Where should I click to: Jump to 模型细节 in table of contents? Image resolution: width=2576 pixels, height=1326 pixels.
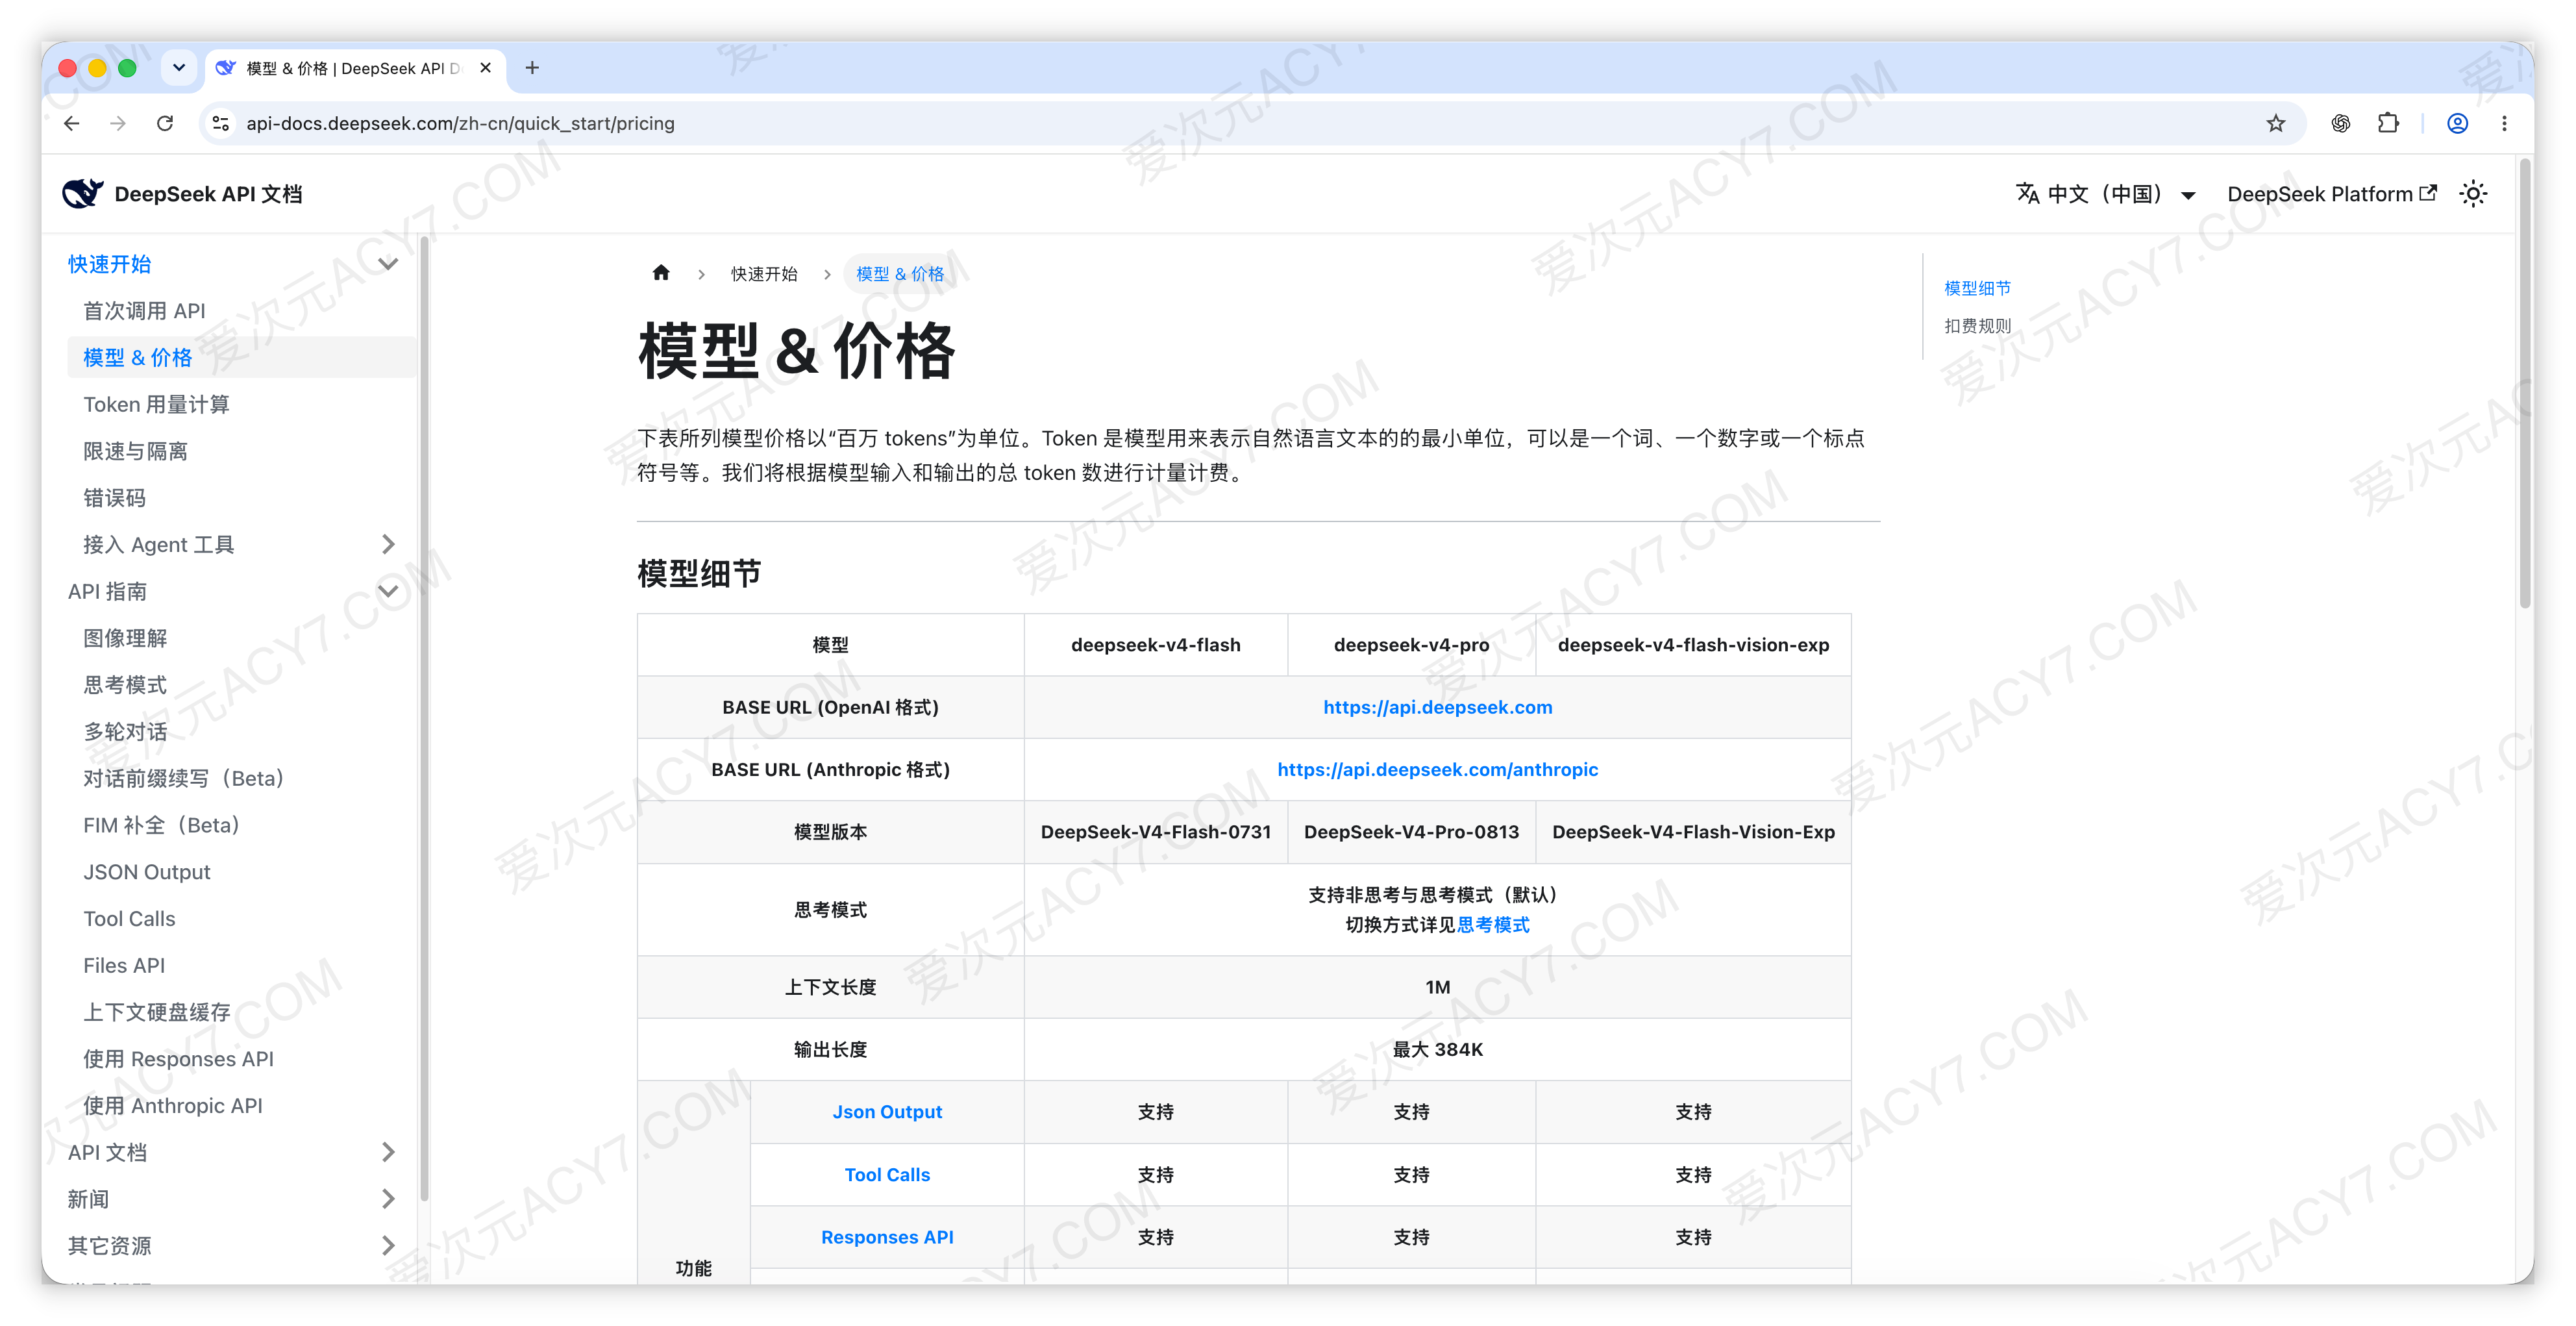pyautogui.click(x=1977, y=288)
